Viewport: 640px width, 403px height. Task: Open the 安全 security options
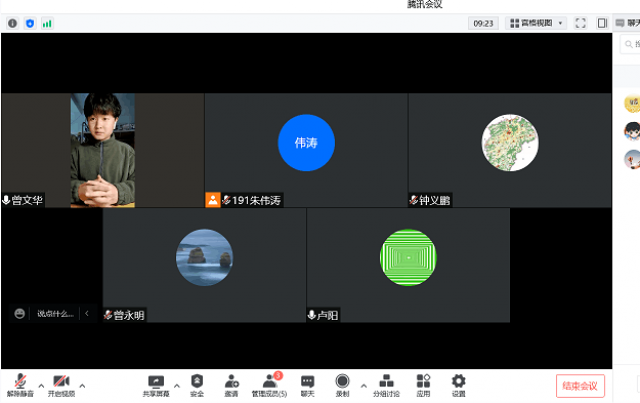pyautogui.click(x=197, y=385)
